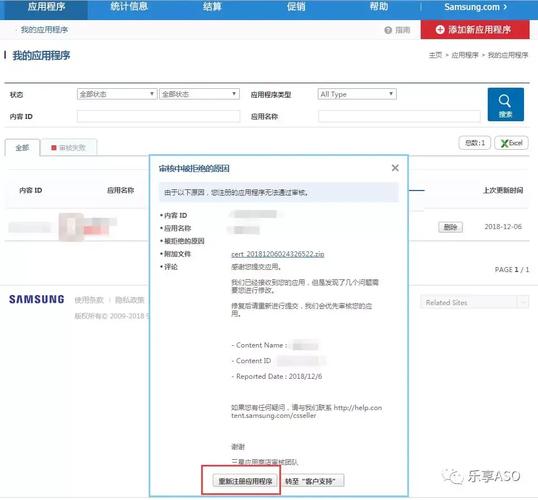Expand the first 全部状态 dropdown

117,94
